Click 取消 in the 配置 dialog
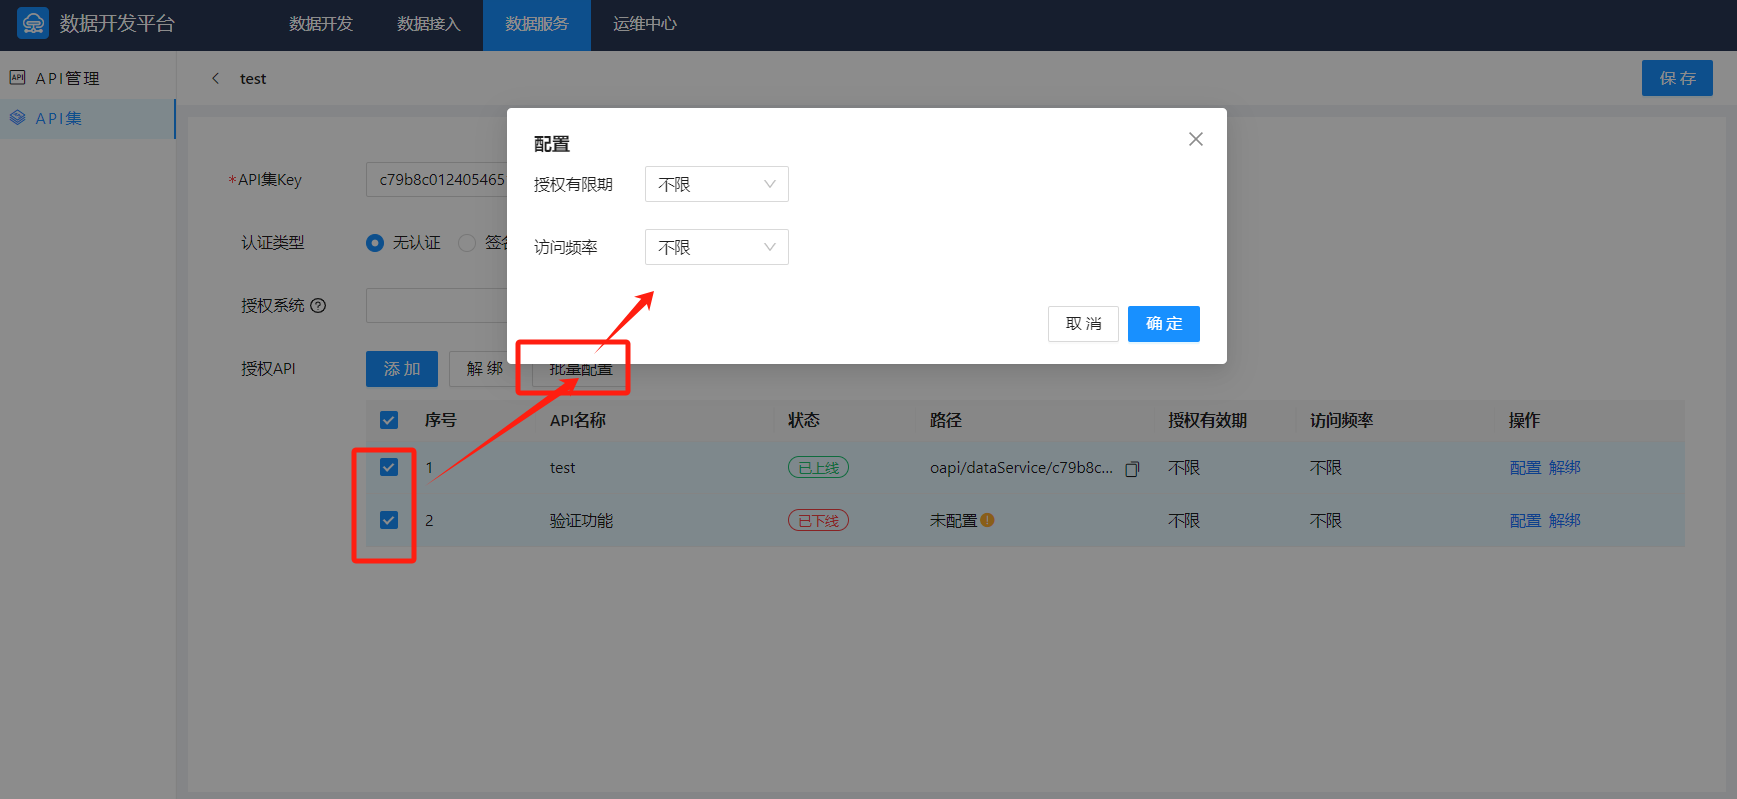Image resolution: width=1737 pixels, height=799 pixels. pos(1083,324)
